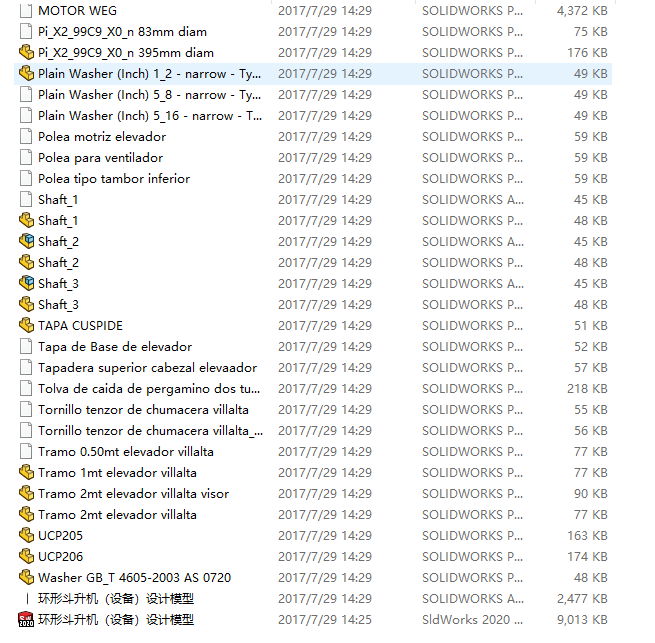Click the 2,477 KB size value

point(582,599)
